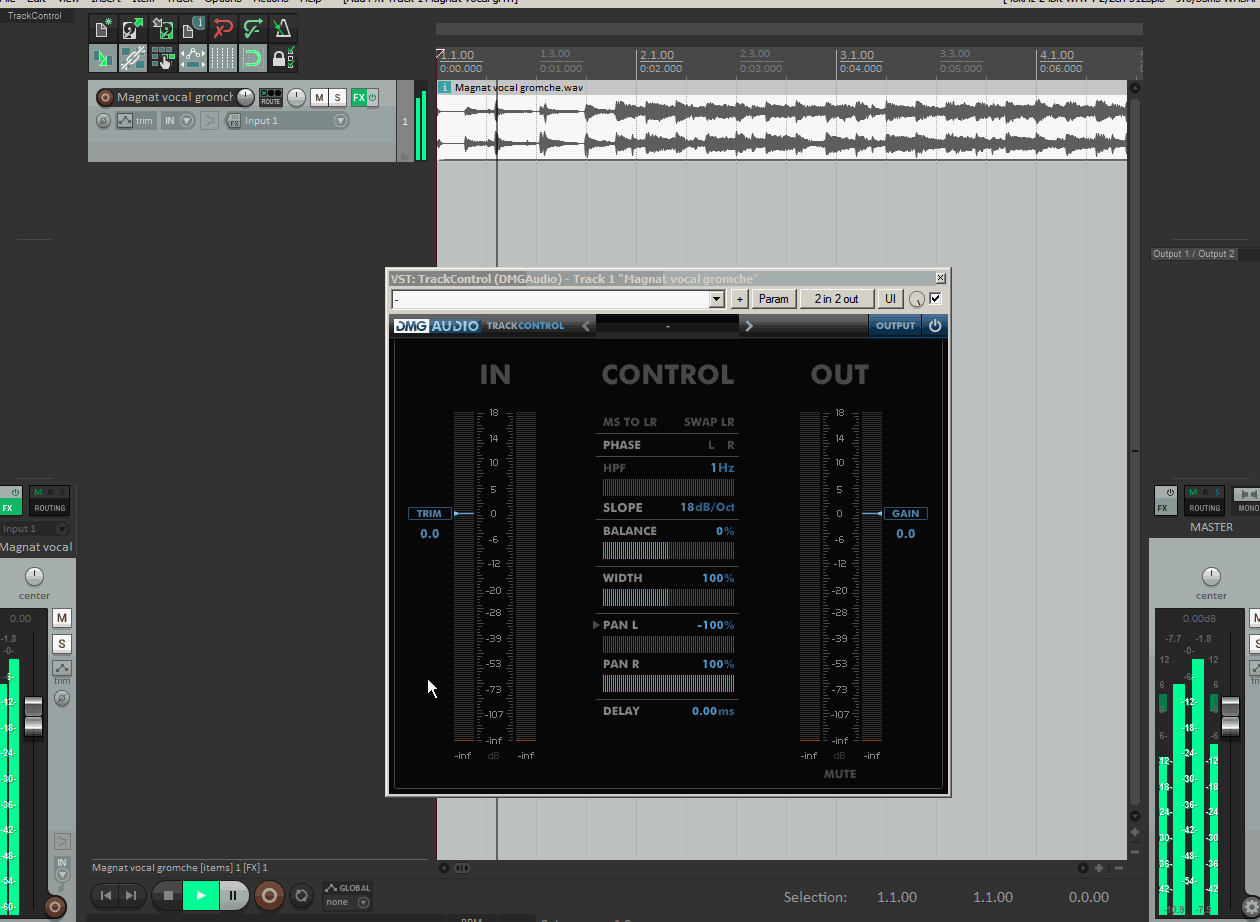Screen dimensions: 1260x922
Task: Click the Param button in plugin window
Action: [x=774, y=299]
